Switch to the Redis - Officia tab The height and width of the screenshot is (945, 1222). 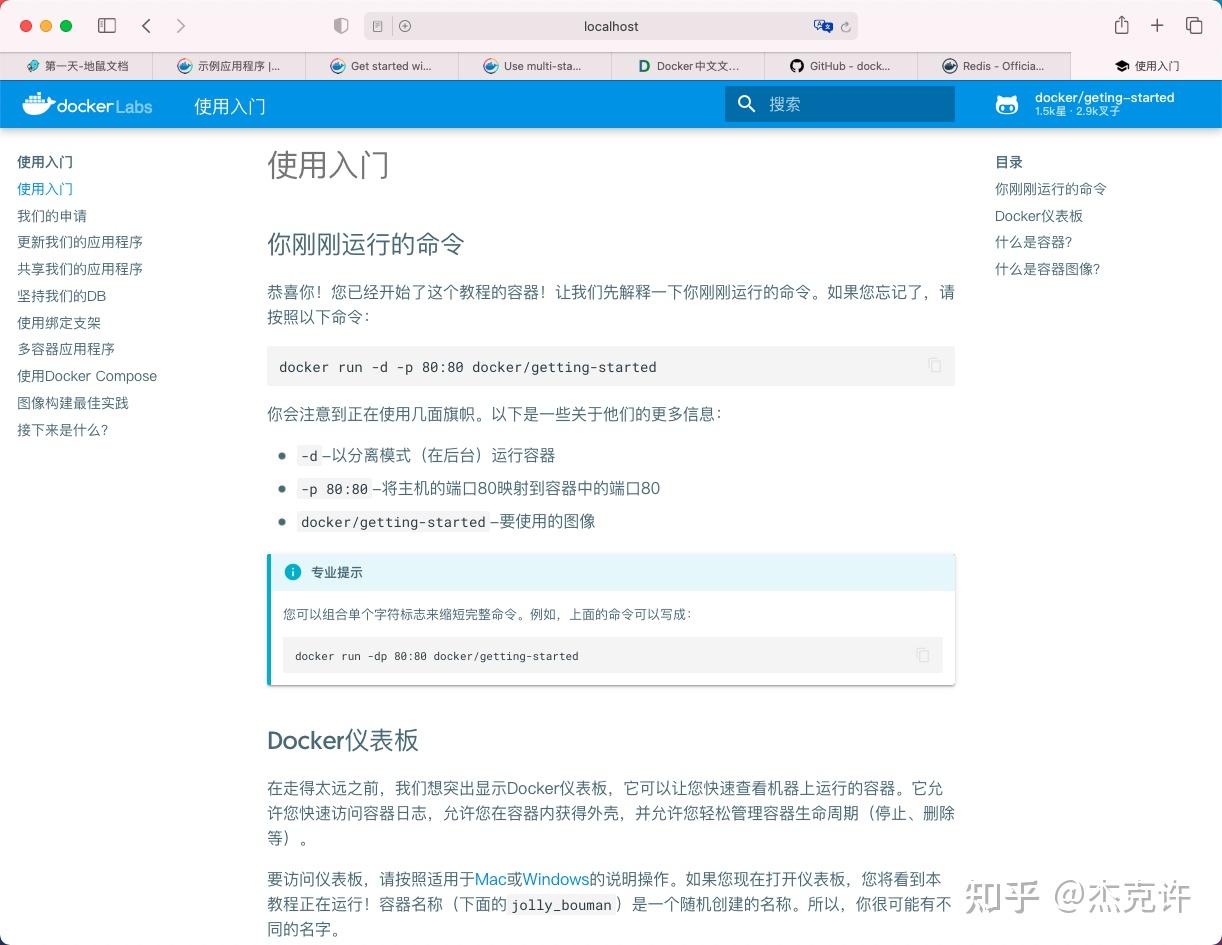point(995,66)
